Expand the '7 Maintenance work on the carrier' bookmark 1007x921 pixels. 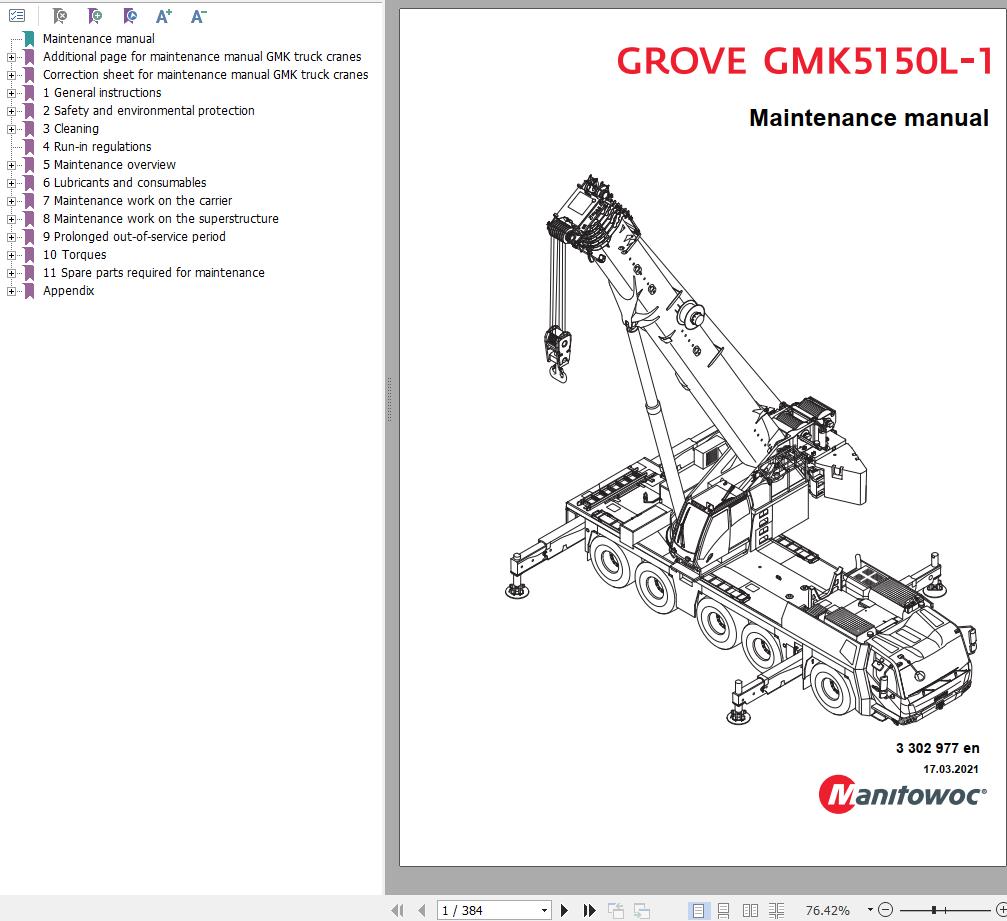click(12, 201)
